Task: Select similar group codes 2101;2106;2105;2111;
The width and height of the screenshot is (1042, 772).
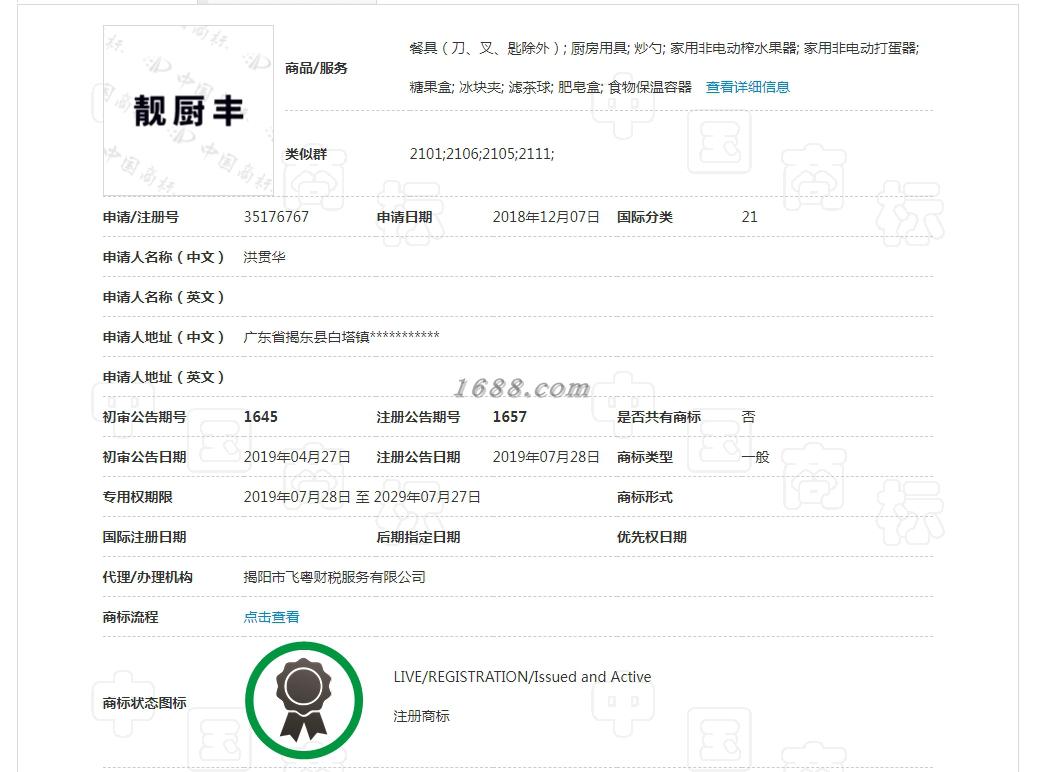Action: 482,154
